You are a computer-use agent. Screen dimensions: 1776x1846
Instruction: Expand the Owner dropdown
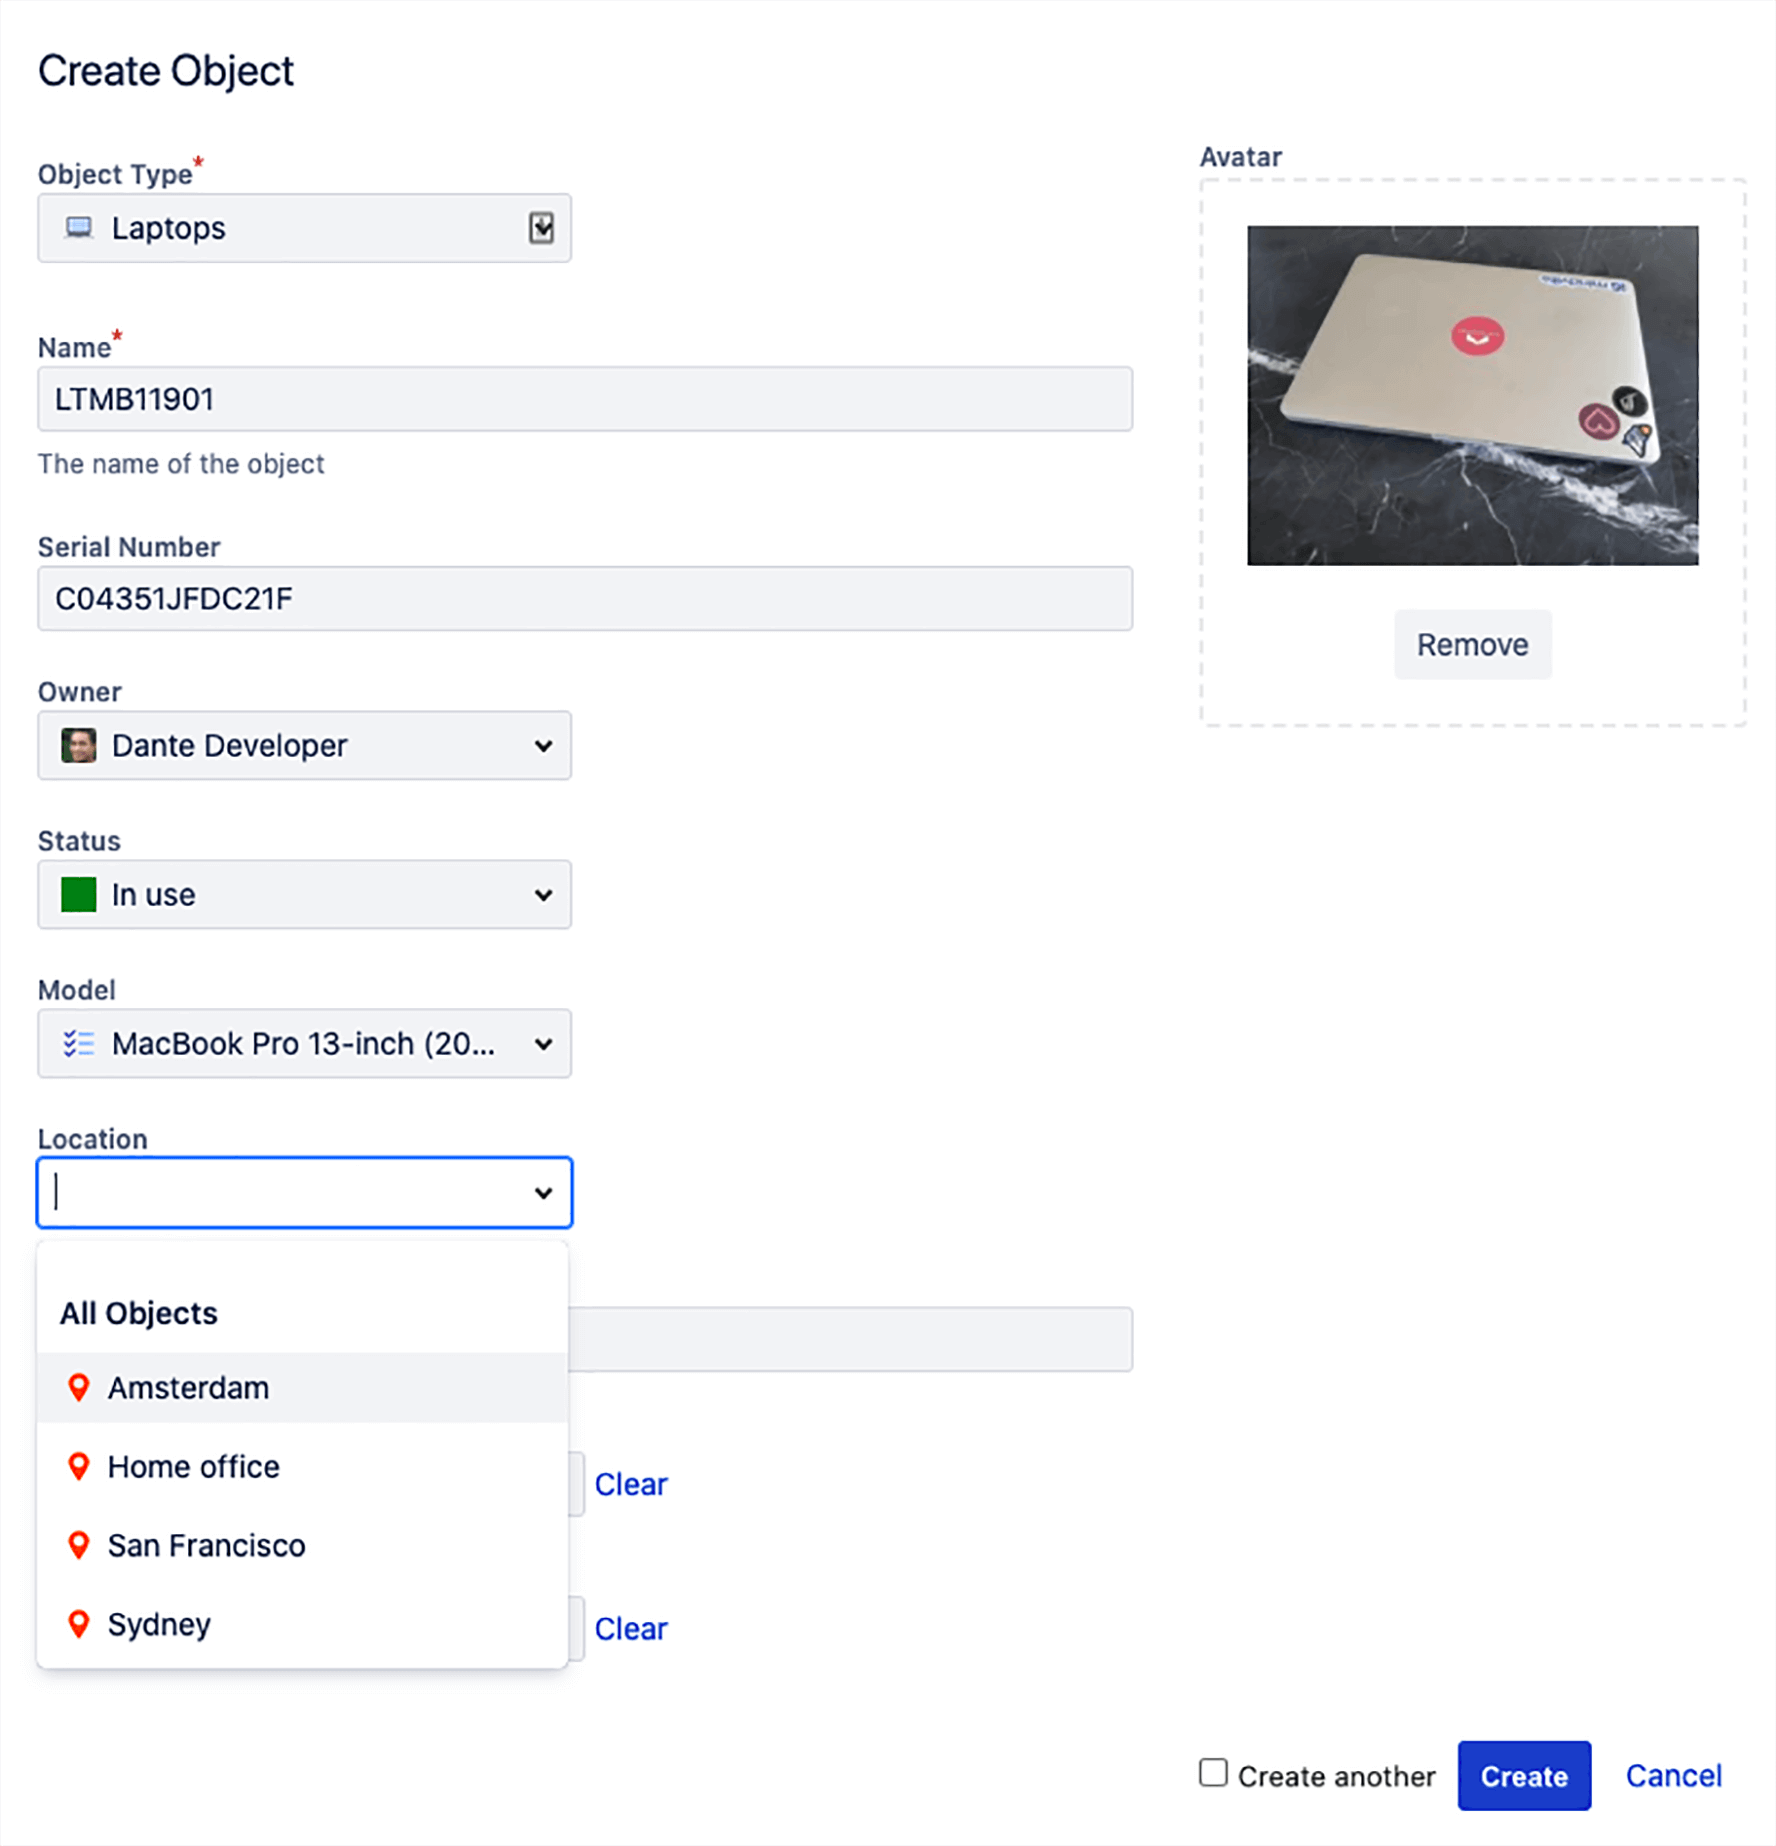point(542,746)
